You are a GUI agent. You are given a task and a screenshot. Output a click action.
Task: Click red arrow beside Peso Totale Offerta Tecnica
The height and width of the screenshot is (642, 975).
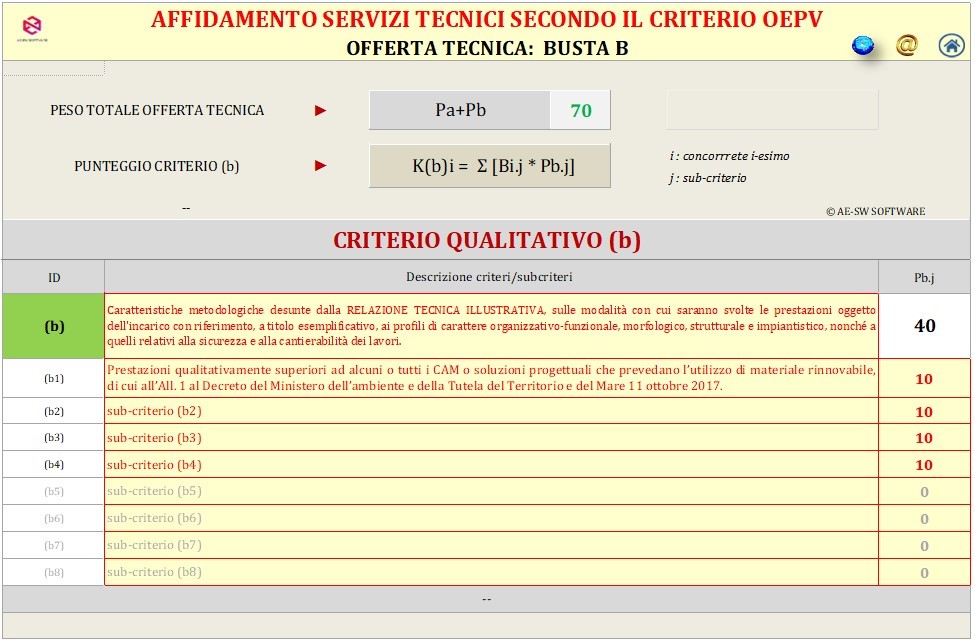321,111
